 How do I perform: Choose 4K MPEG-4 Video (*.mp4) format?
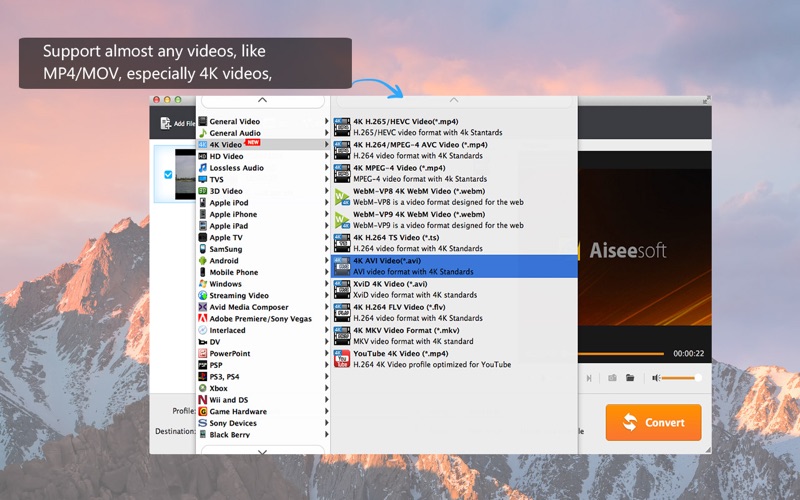454,173
